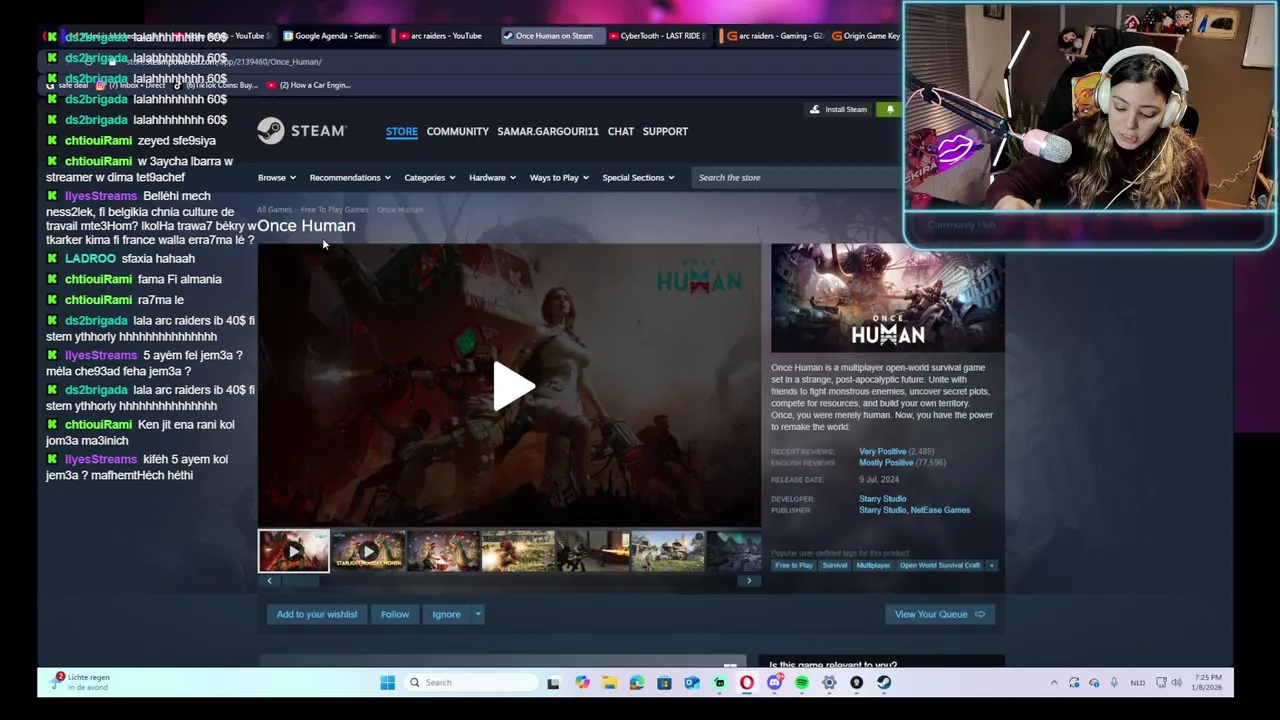Open Steam notifications bell
Viewport: 1280px width, 720px height.
890,109
